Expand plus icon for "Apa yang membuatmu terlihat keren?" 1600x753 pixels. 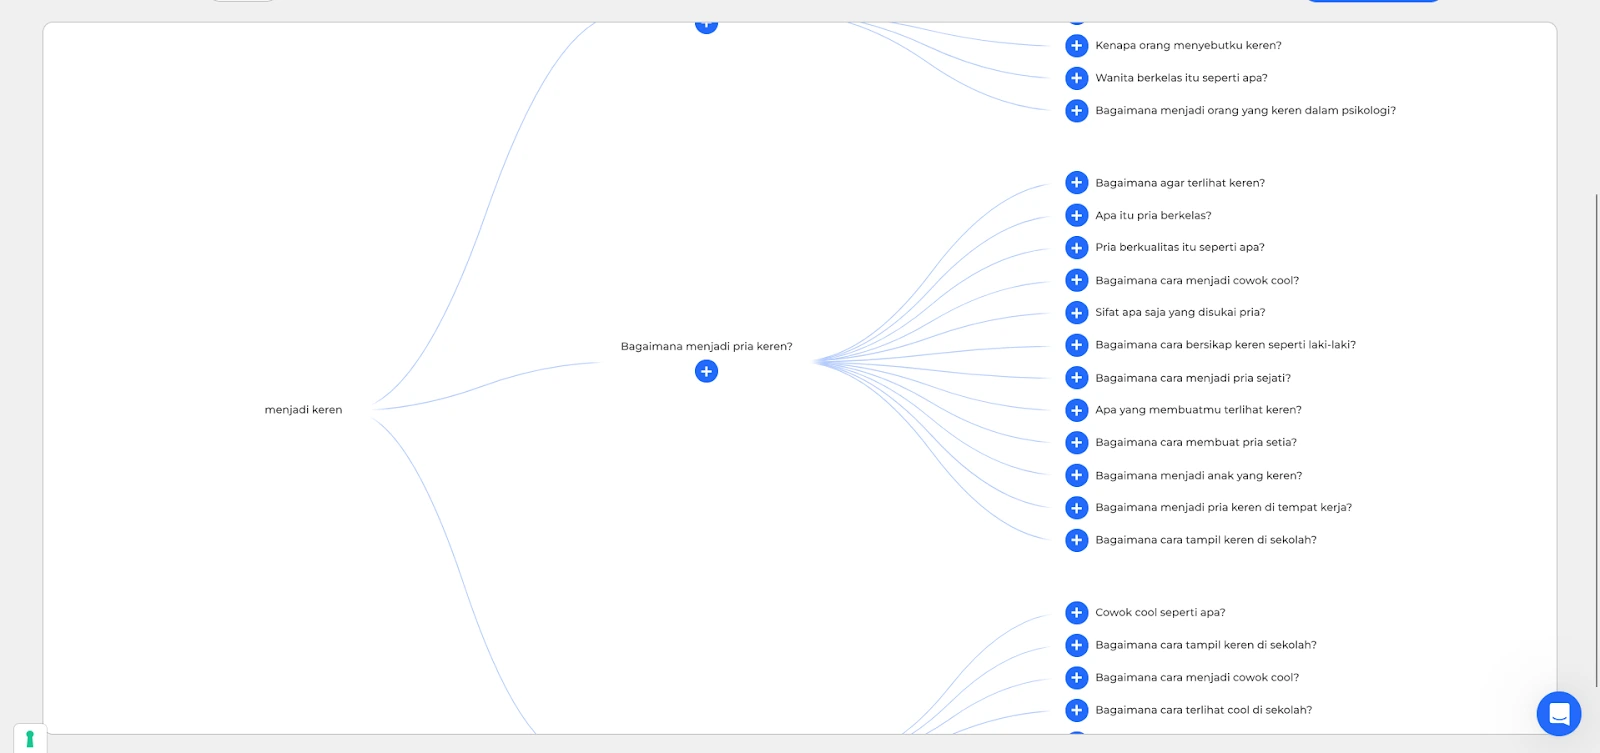coord(1076,410)
